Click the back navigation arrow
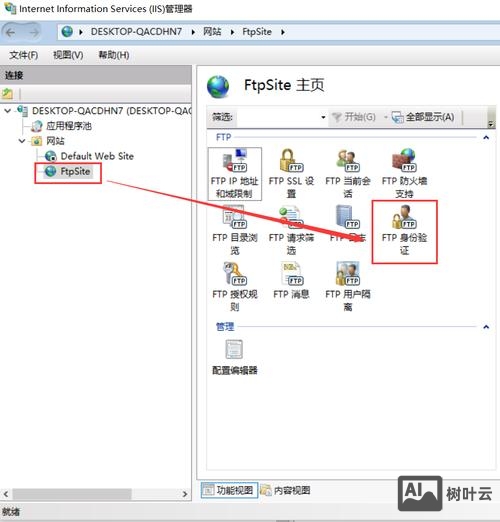Image resolution: width=500 pixels, height=522 pixels. click(x=11, y=32)
